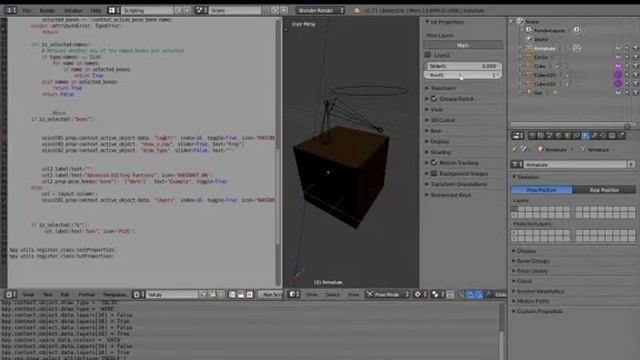Screen dimensions: 640x360
Task: Open the Bone properties tab icon
Action: pos(594,136)
